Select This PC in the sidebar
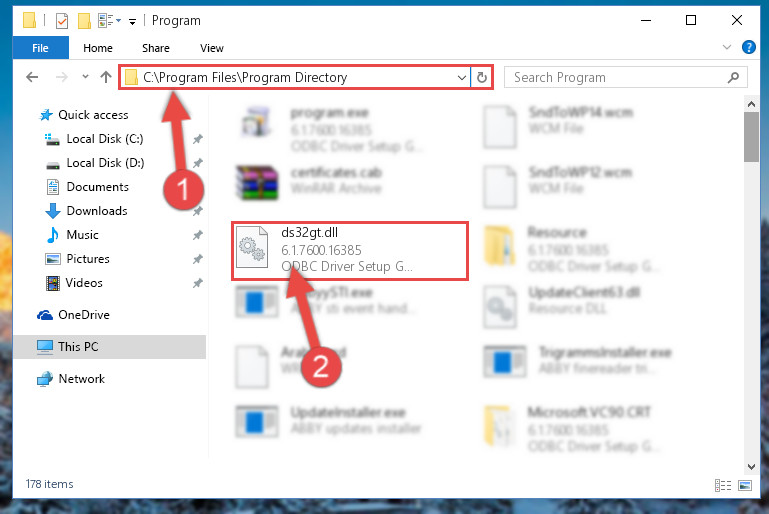The image size is (769, 514). (110, 347)
